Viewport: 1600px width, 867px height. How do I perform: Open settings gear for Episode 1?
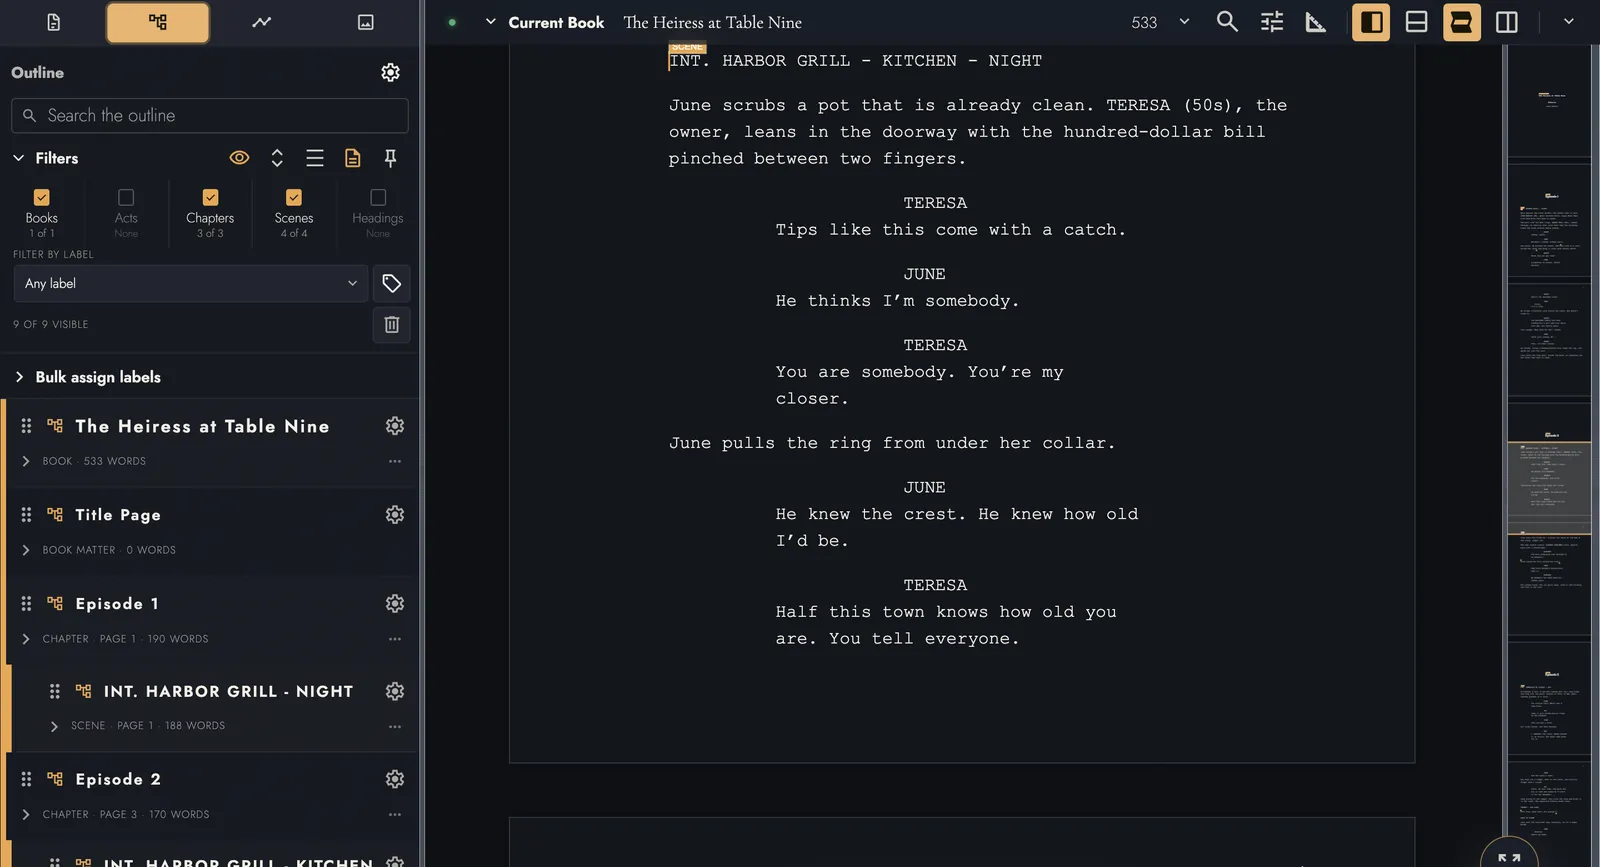coord(395,604)
